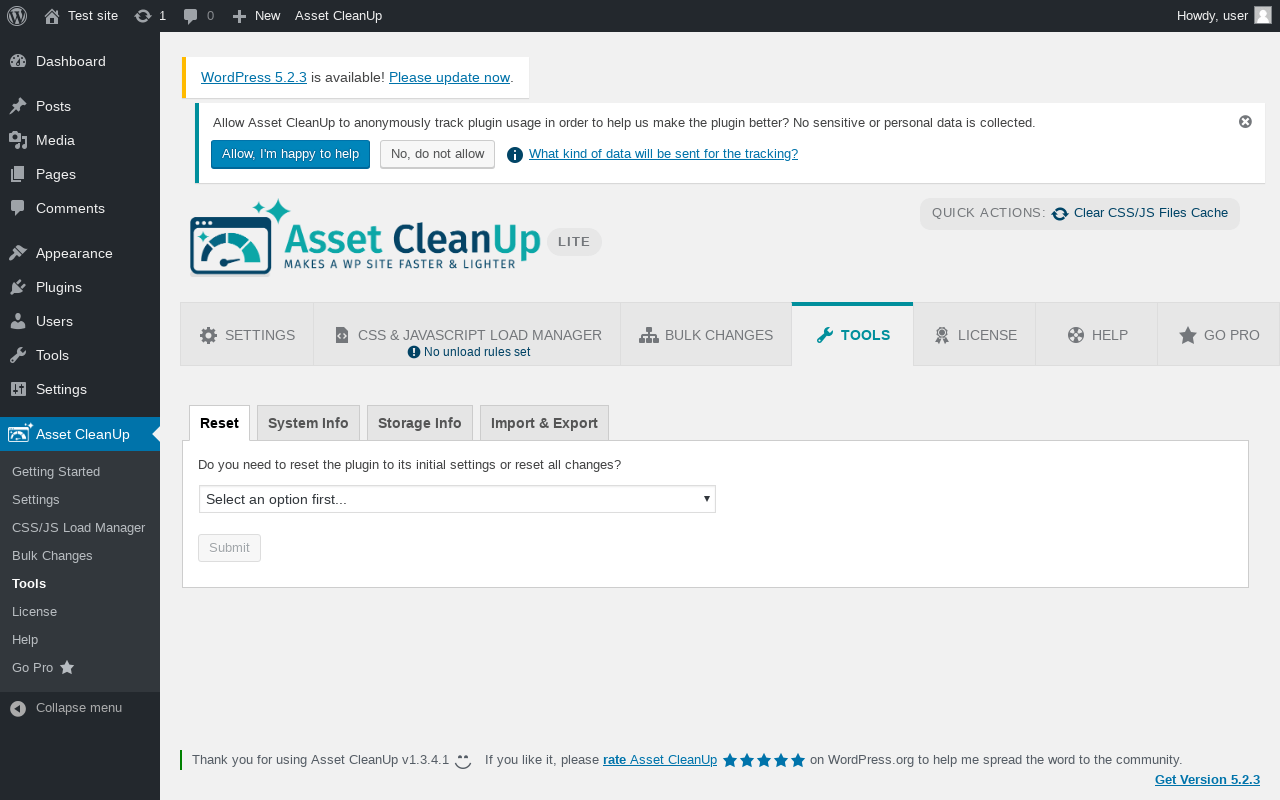Click 'Allow, I'm happy to help' button
The image size is (1280, 800).
290,154
